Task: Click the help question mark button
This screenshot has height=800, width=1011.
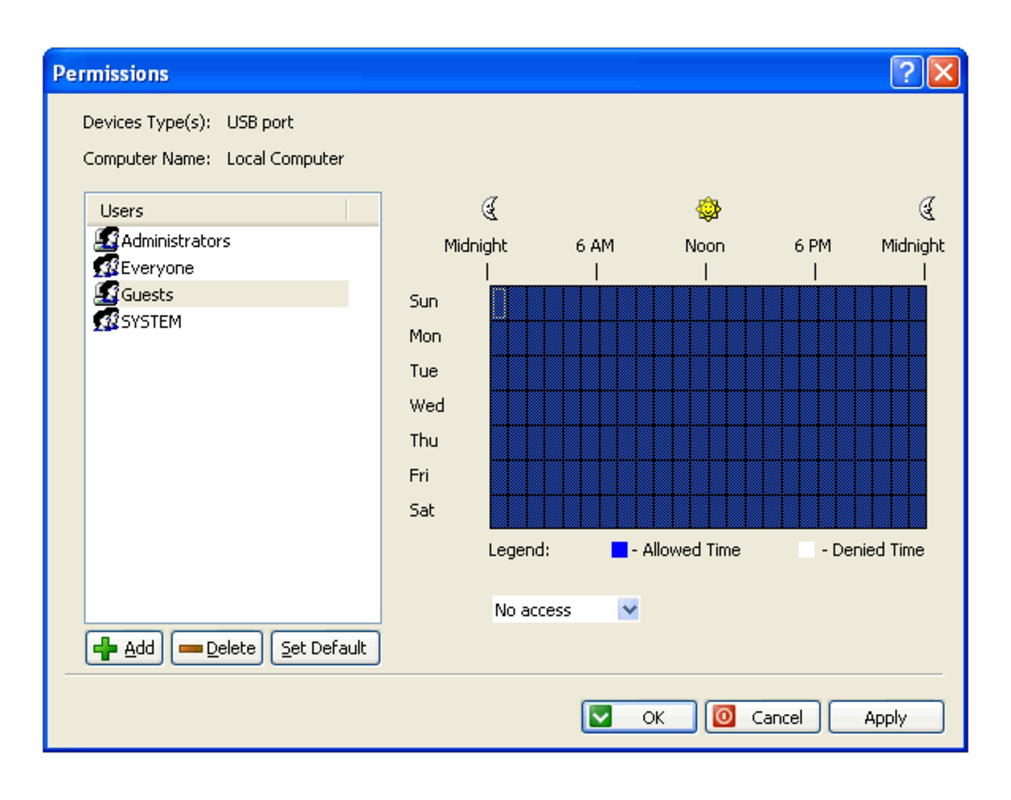Action: (906, 72)
